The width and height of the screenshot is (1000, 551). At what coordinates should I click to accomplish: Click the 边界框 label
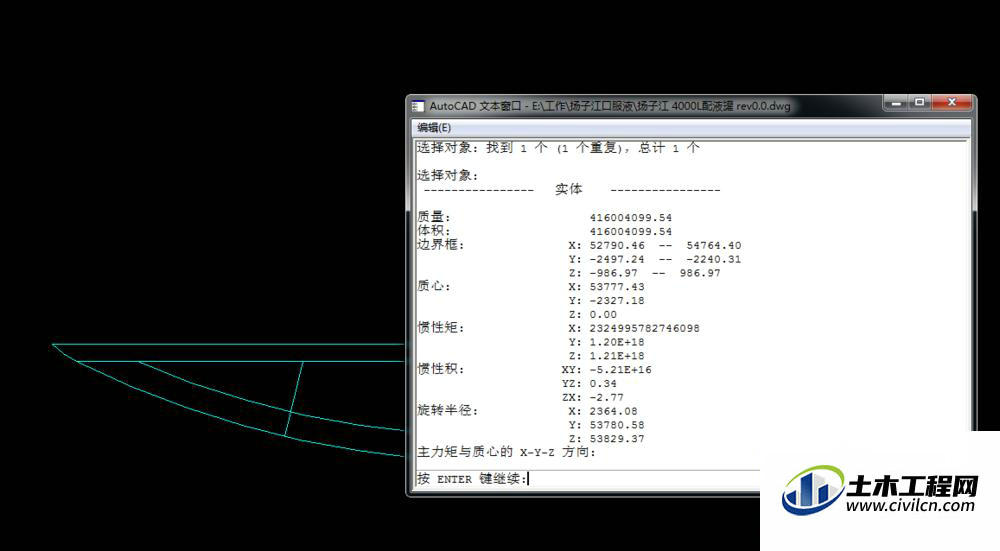[x=441, y=244]
